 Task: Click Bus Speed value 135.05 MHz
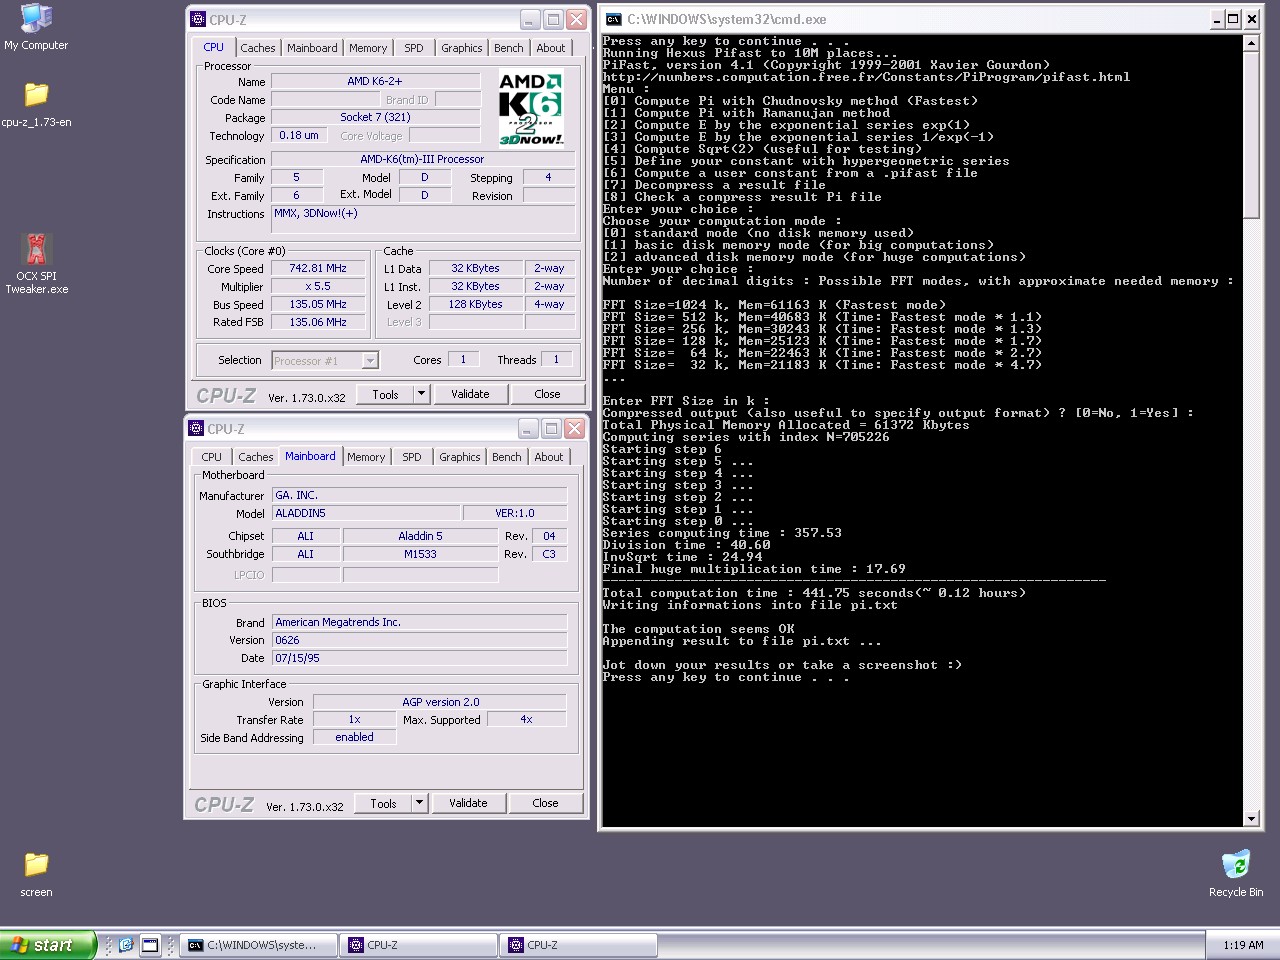tap(319, 305)
